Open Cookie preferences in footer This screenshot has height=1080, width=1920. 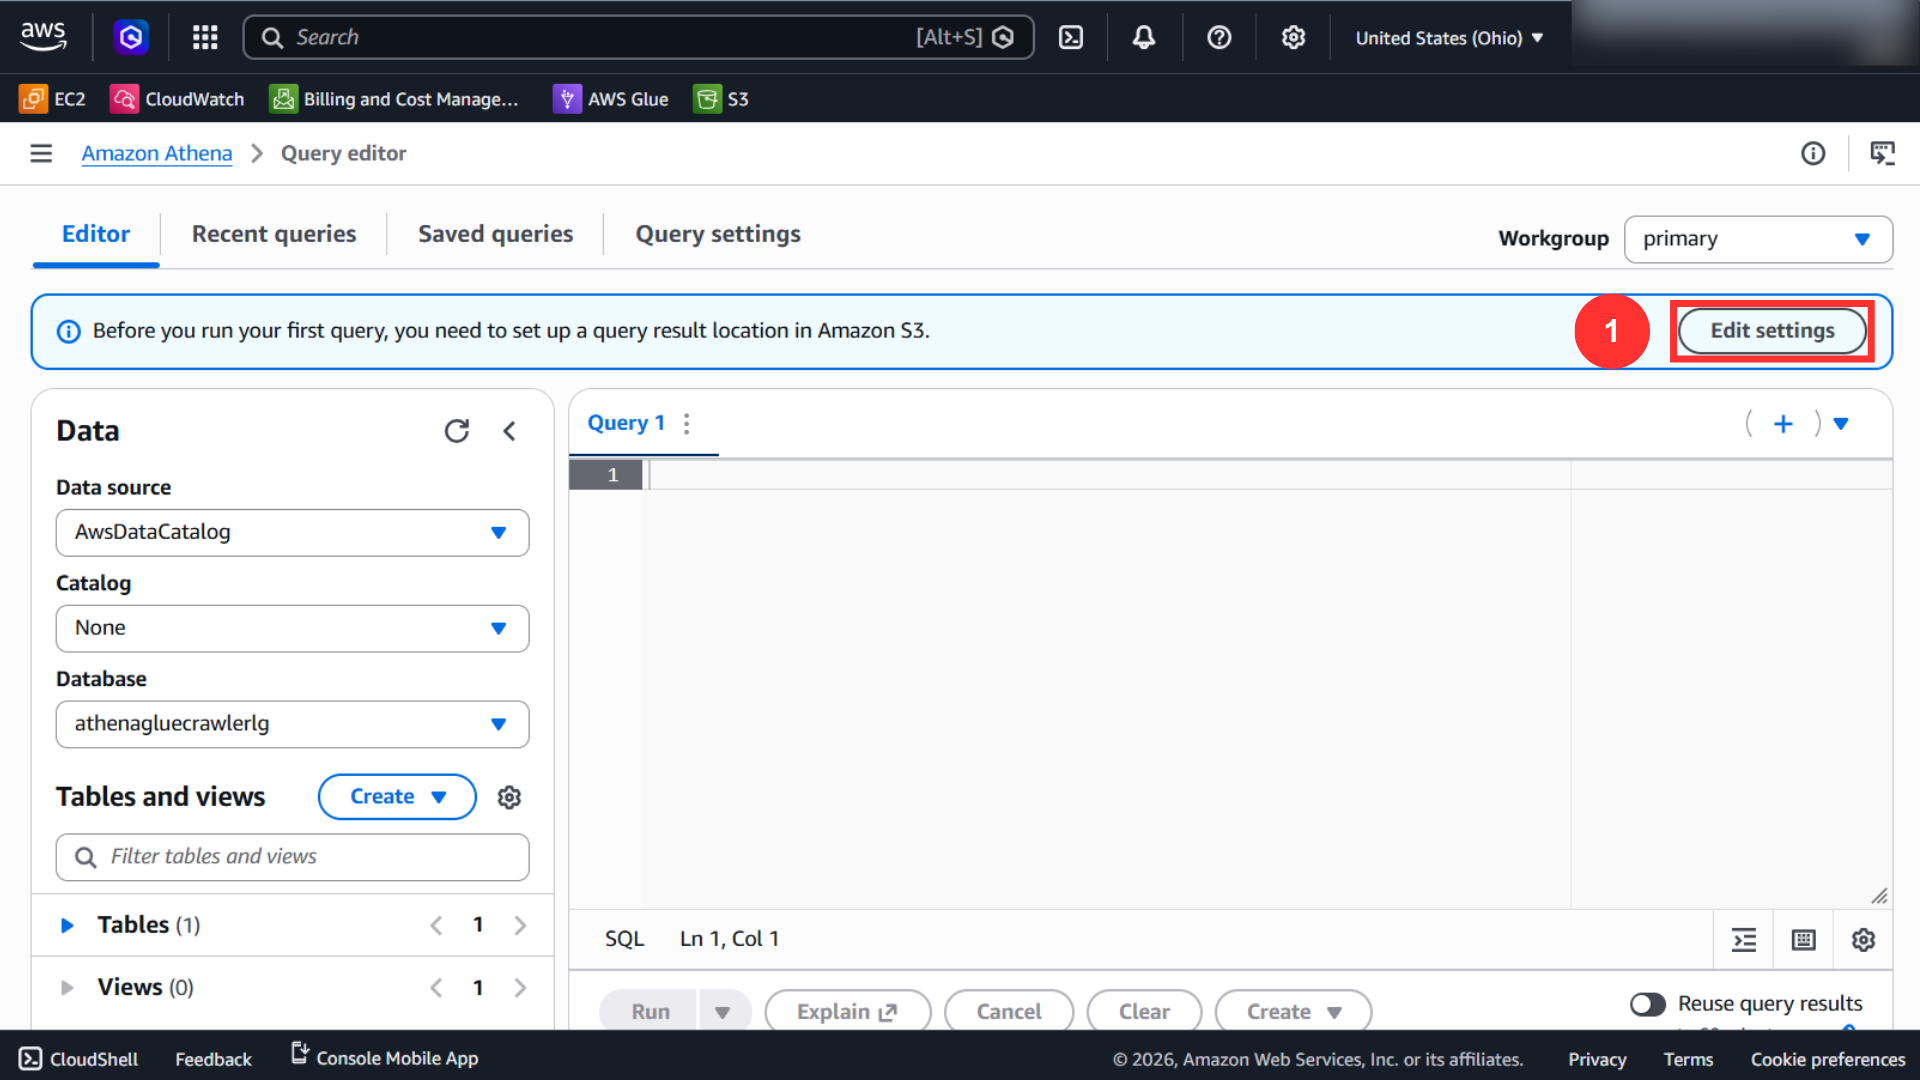1828,1059
